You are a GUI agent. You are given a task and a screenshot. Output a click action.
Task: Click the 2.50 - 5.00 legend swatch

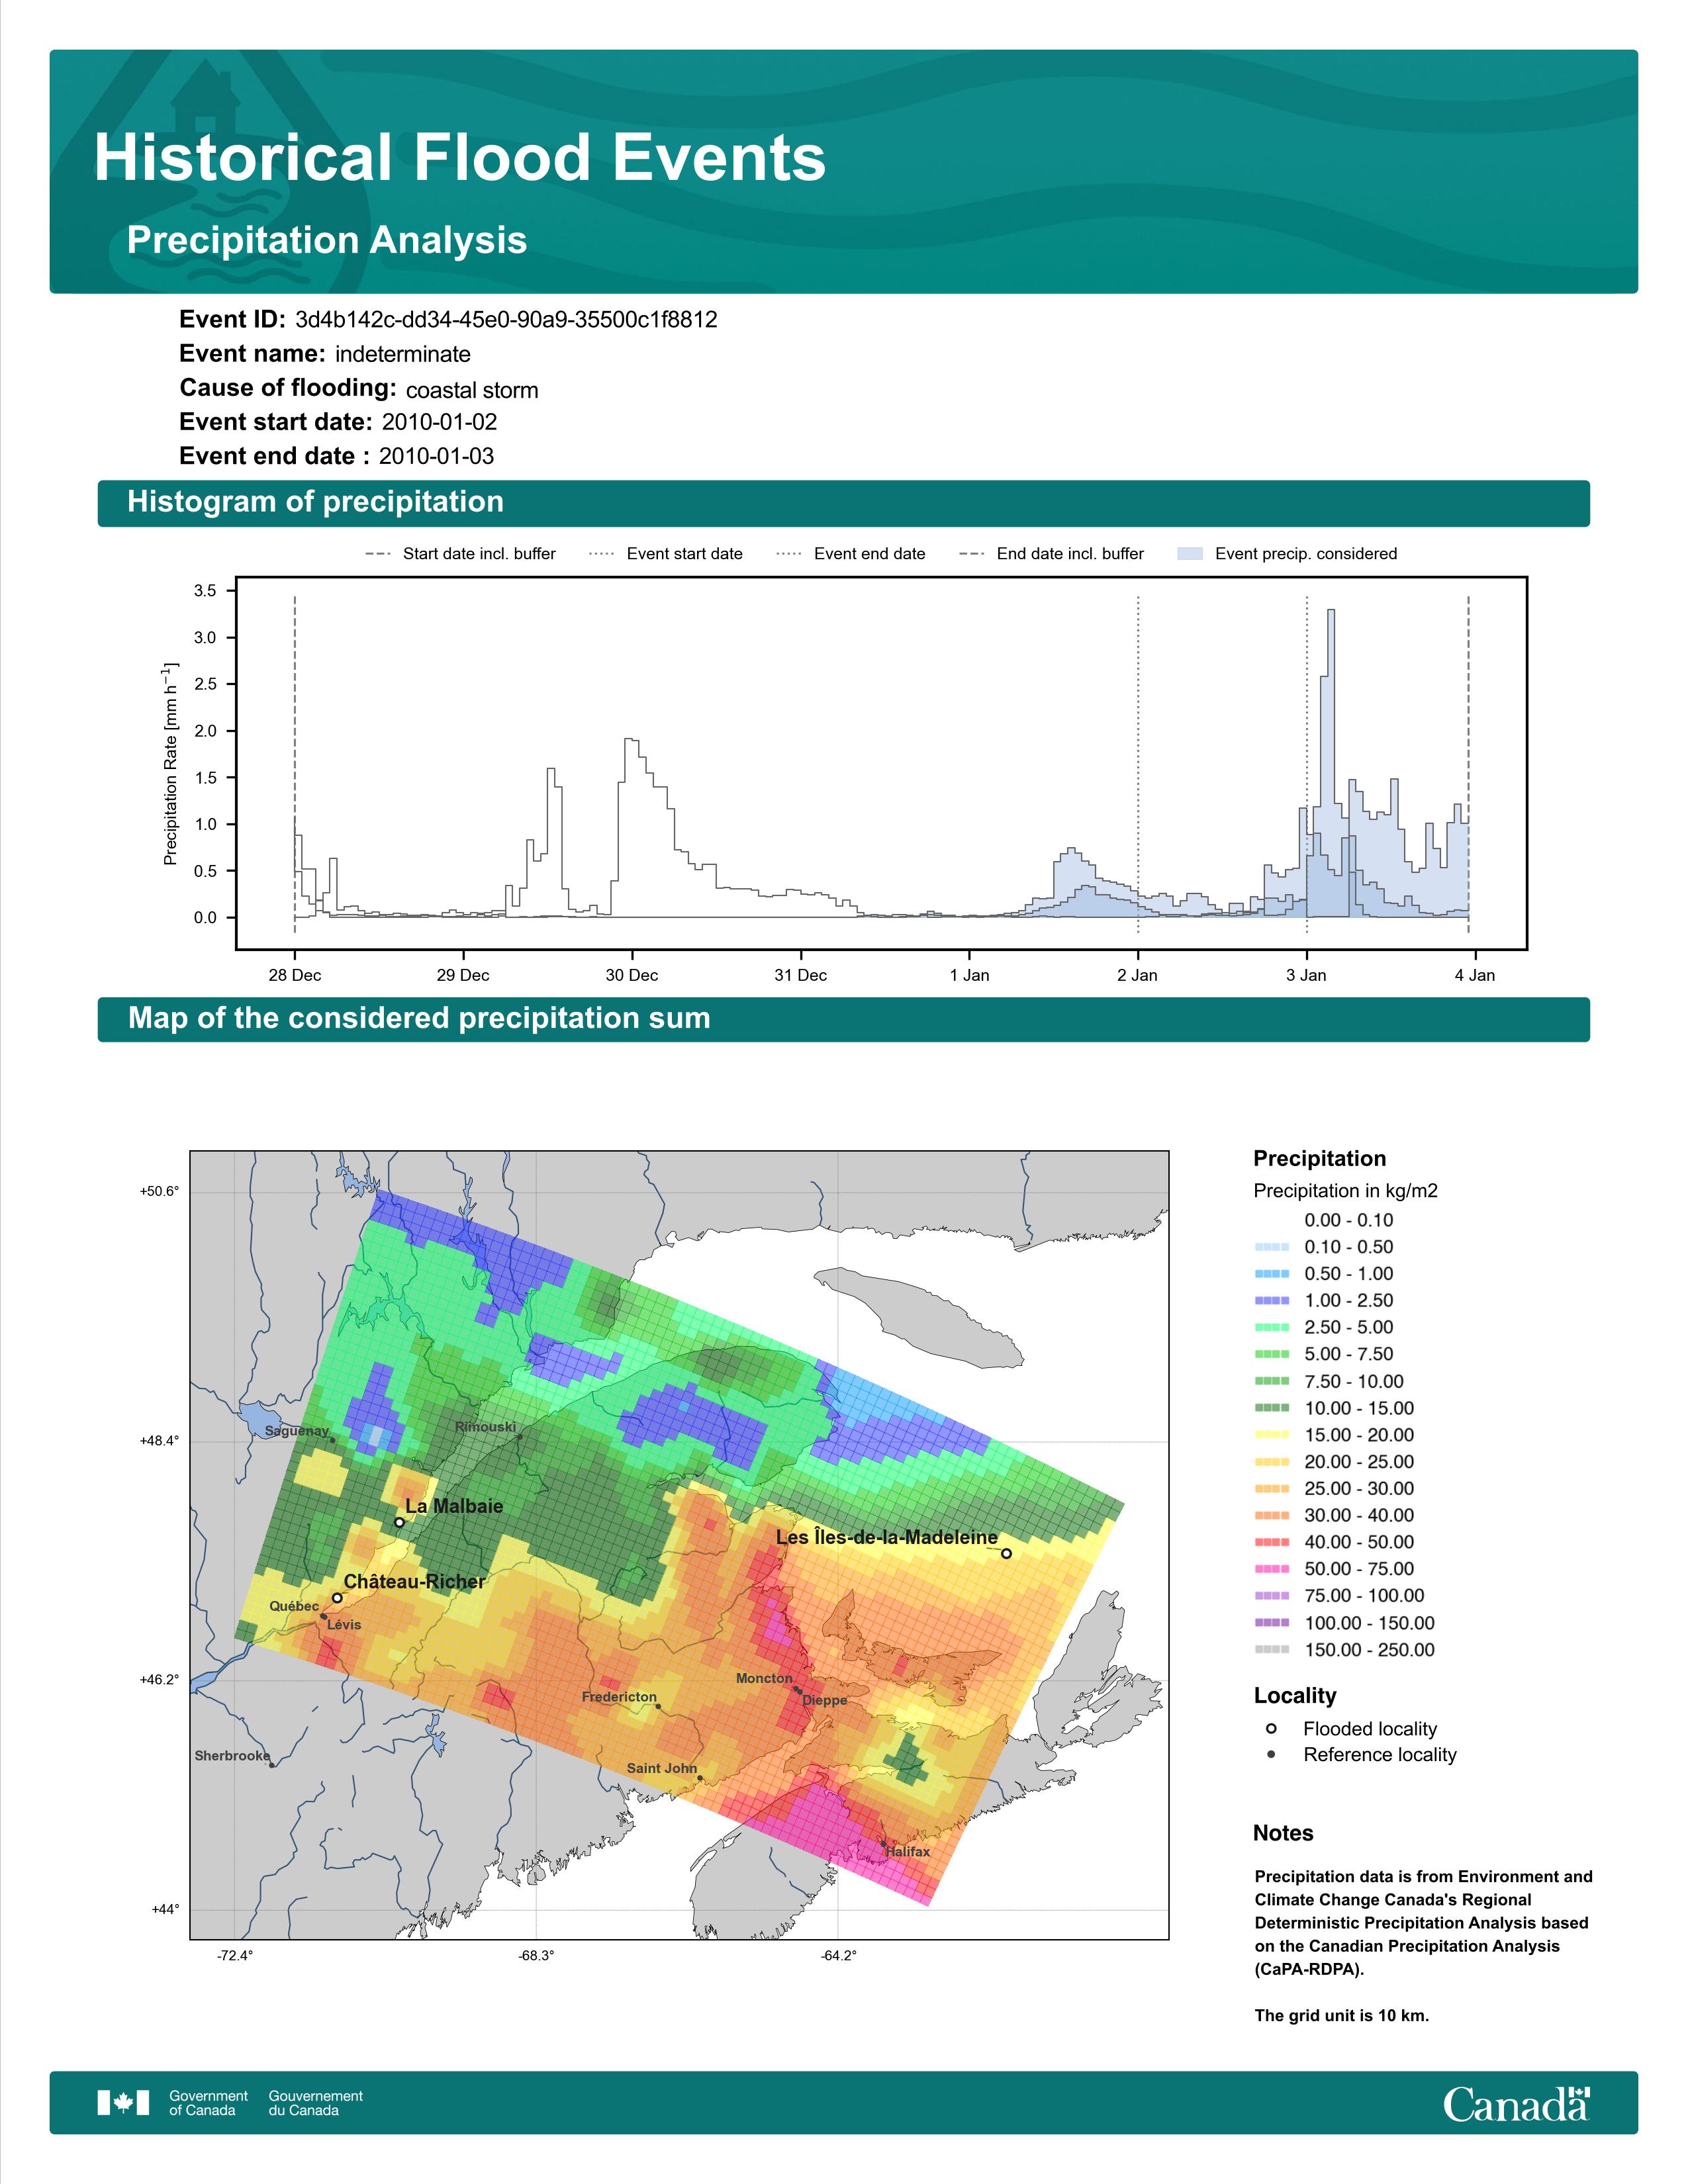[x=1271, y=1328]
